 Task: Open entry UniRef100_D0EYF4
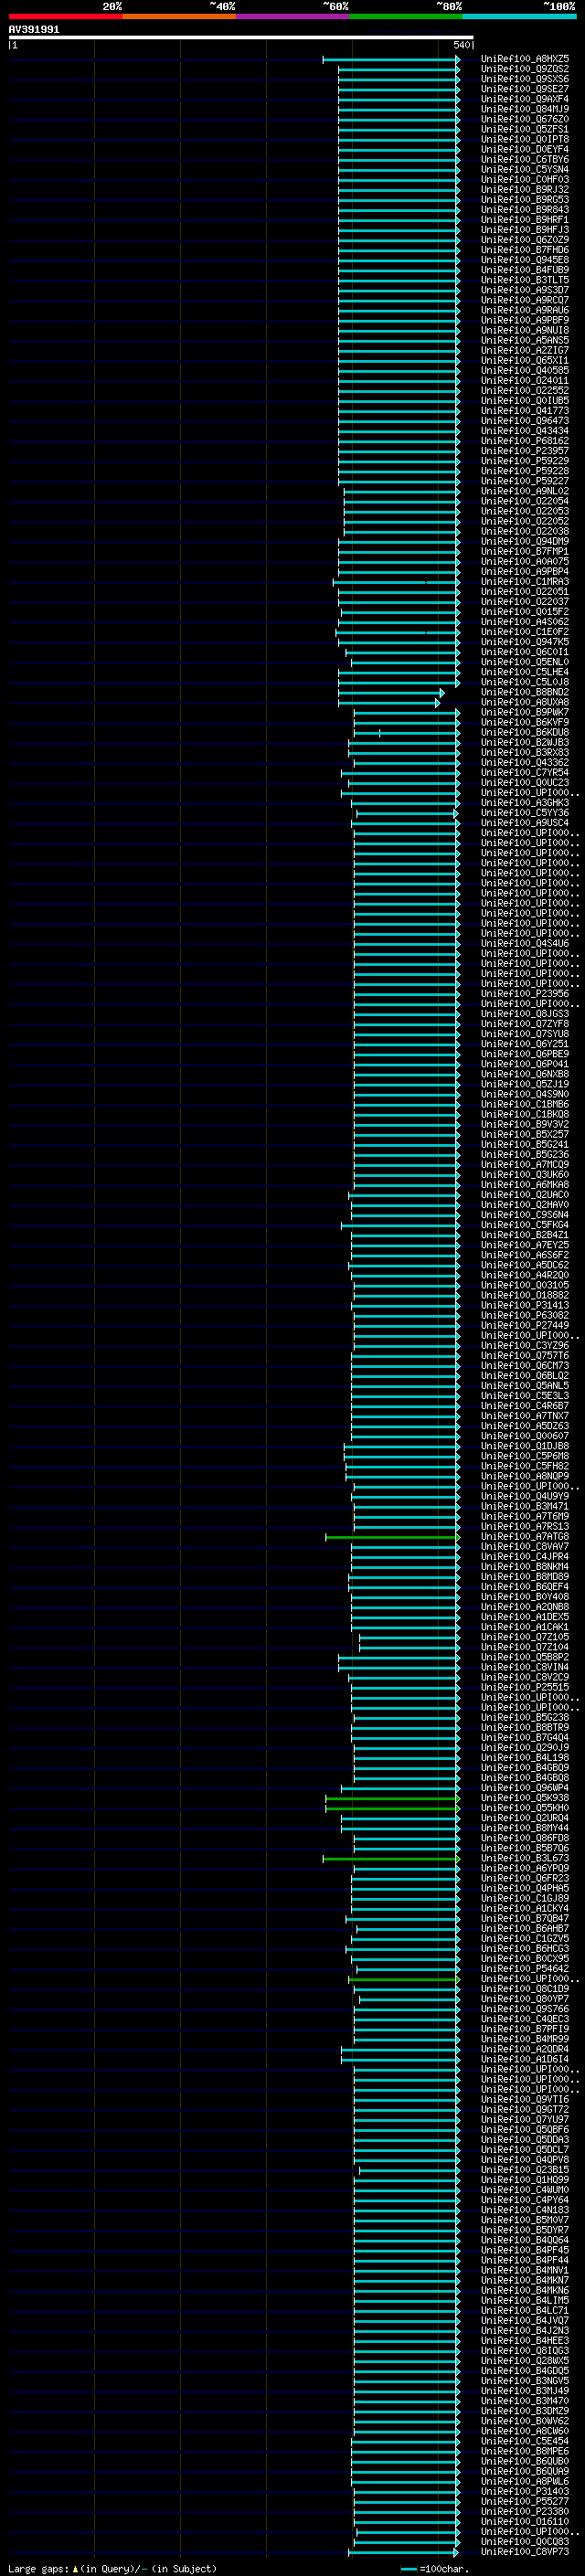525,149
